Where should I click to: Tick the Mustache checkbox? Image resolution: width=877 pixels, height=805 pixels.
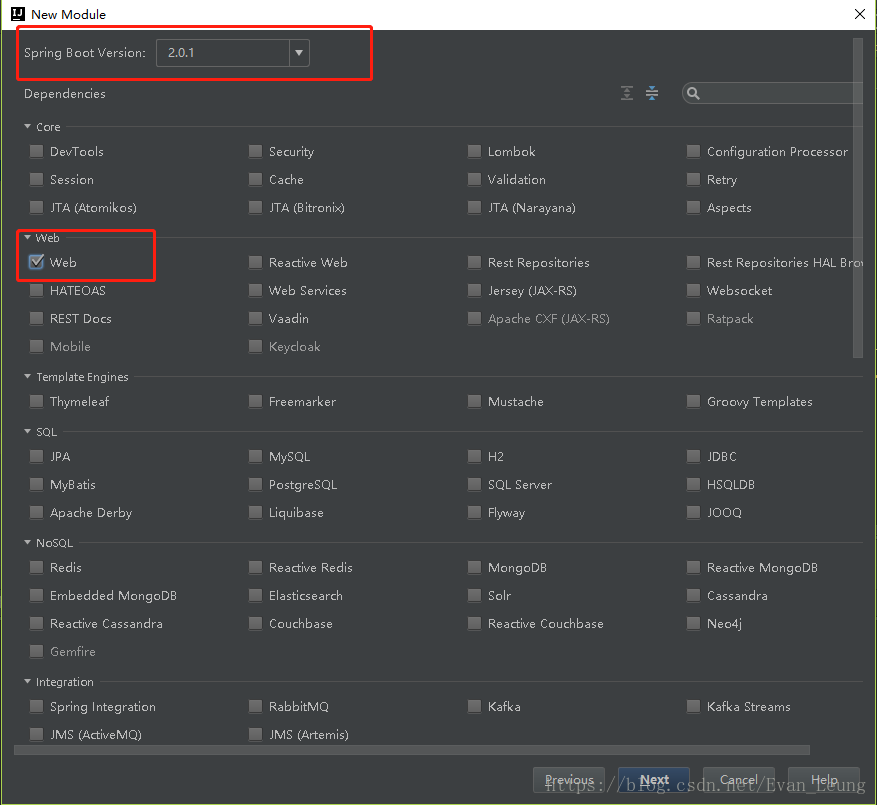tap(474, 402)
